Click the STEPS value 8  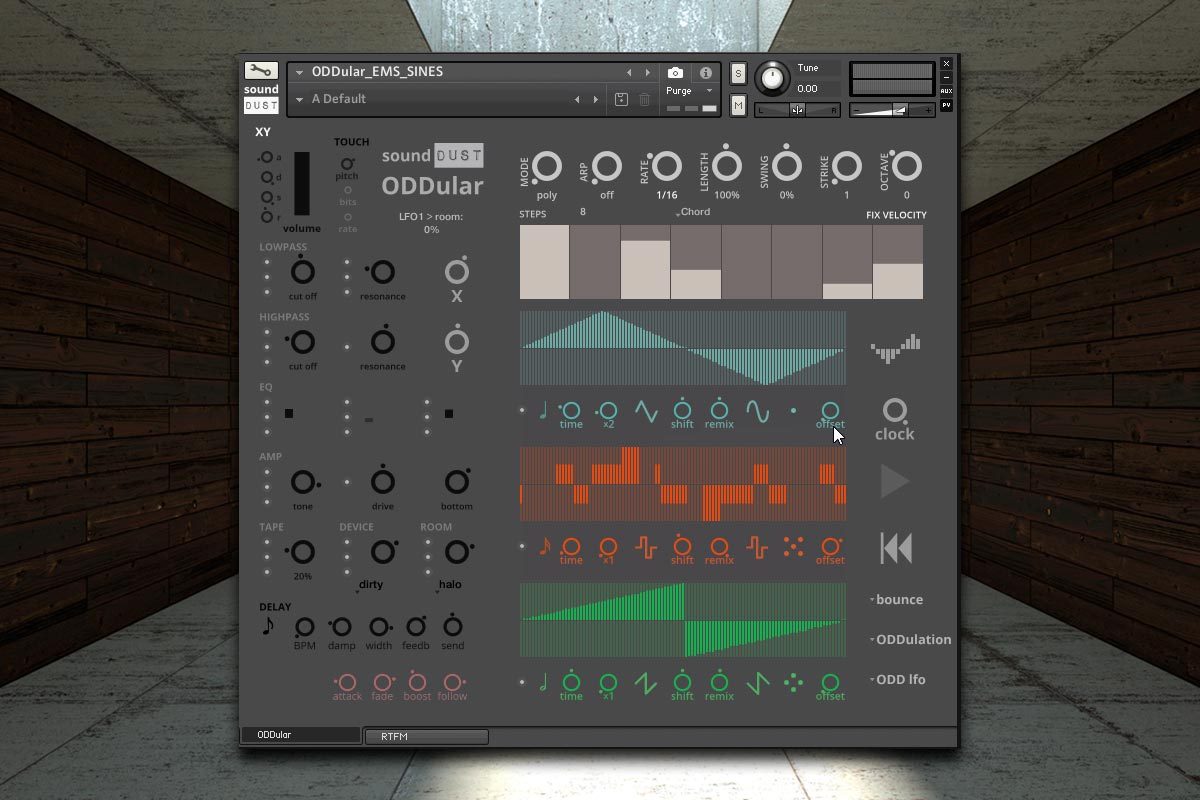coord(583,212)
